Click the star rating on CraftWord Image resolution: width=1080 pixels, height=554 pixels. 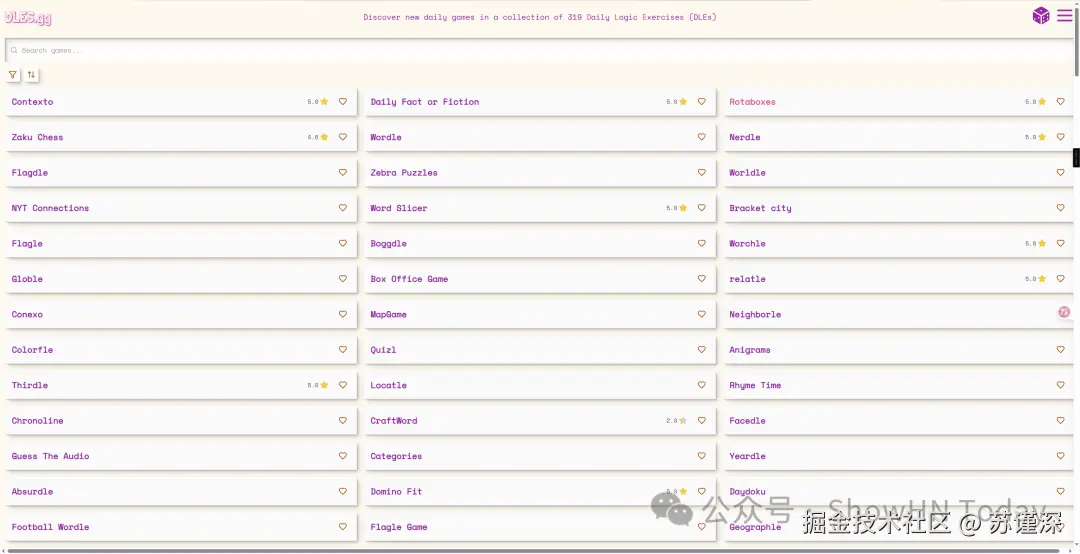pos(676,420)
